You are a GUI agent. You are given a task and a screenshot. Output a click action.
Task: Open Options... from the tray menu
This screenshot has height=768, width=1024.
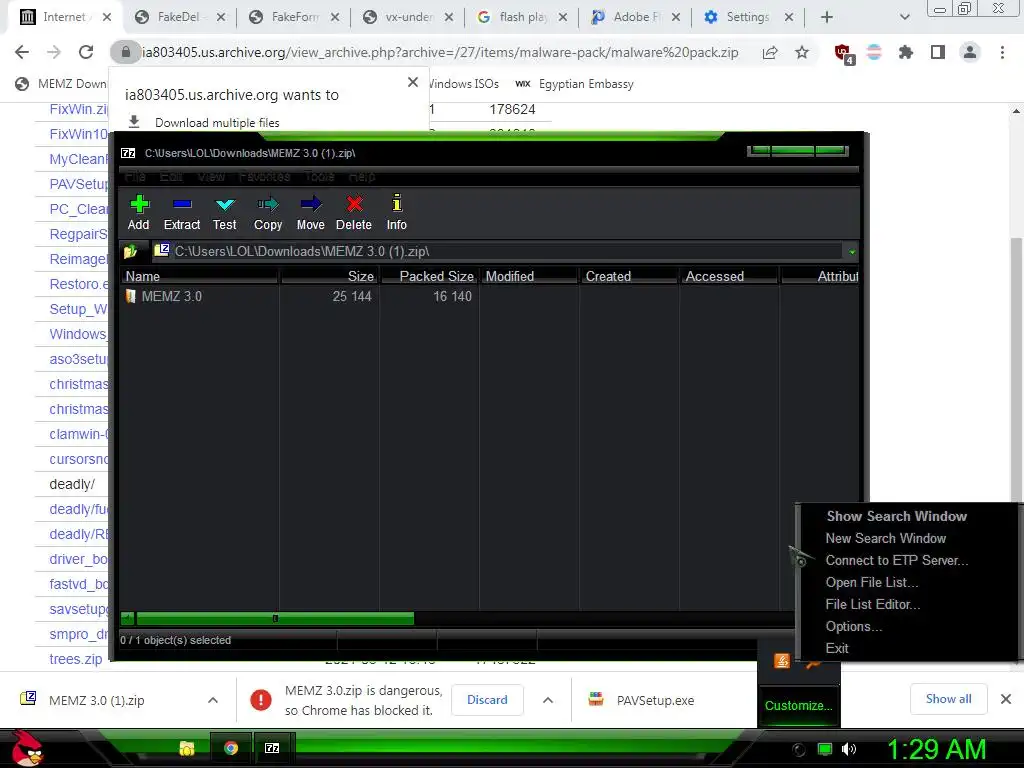click(854, 627)
